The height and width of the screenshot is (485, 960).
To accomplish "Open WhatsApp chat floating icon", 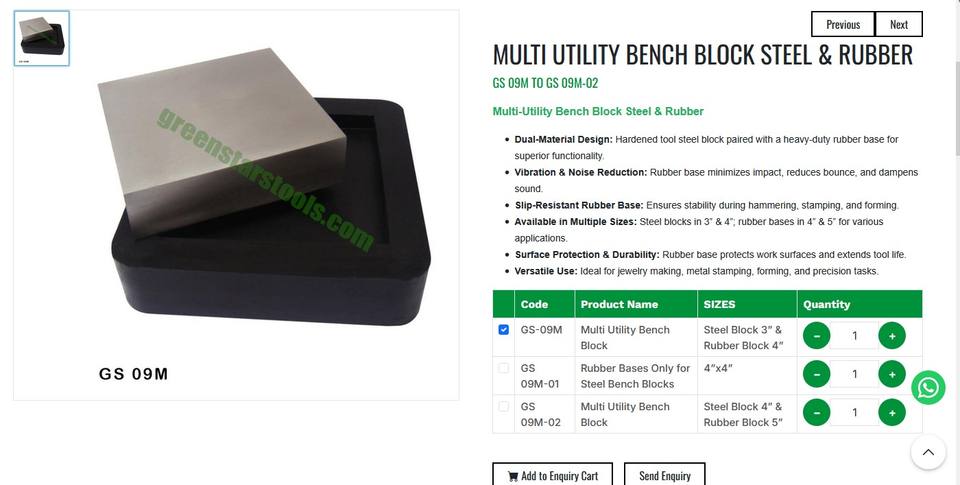I will [x=928, y=388].
